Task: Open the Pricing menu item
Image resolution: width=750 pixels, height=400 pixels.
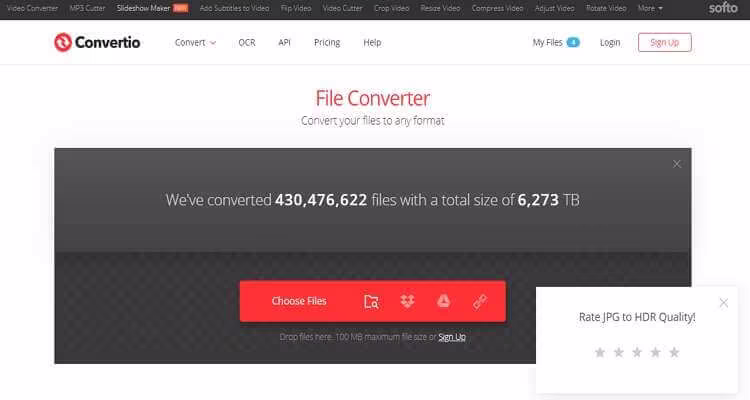Action: coord(327,43)
